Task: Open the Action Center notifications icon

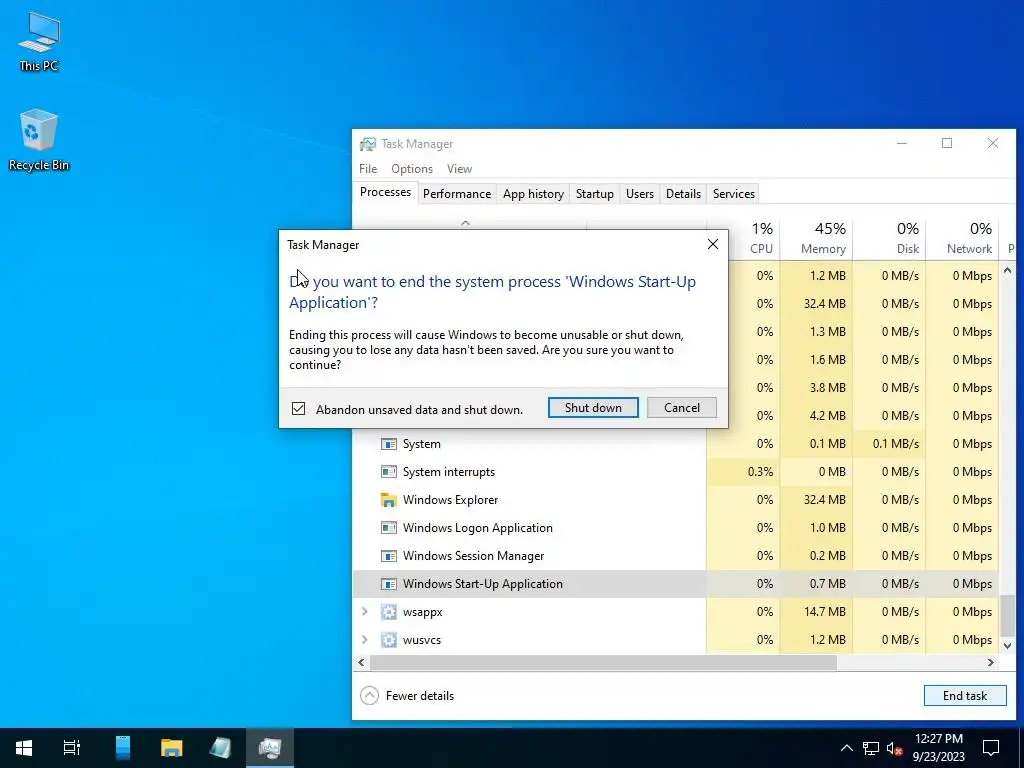Action: (991, 747)
